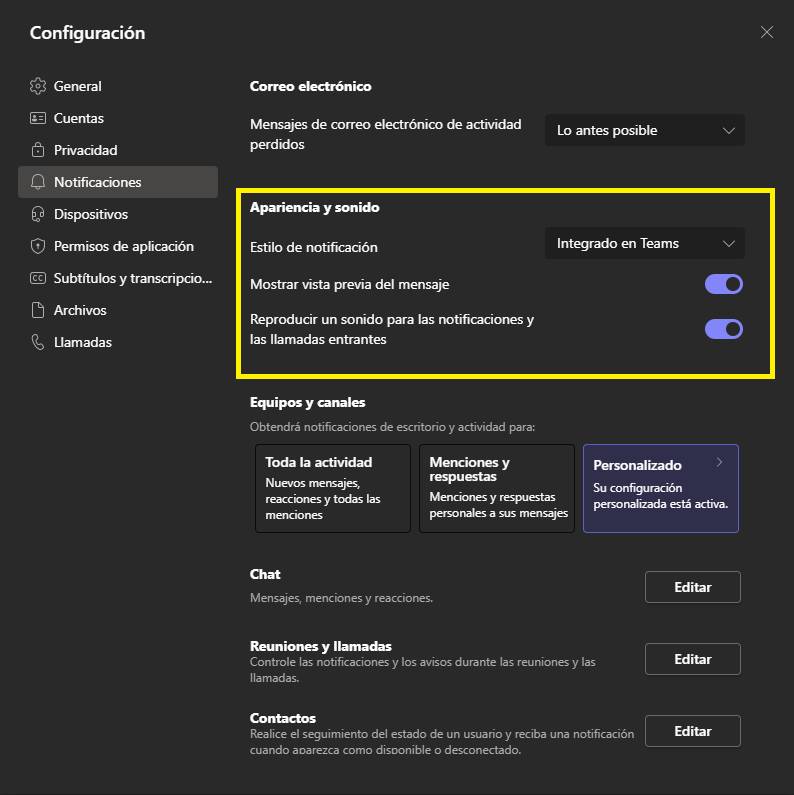This screenshot has width=794, height=795.
Task: Click the Subtítulos CC icon
Action: click(x=38, y=278)
